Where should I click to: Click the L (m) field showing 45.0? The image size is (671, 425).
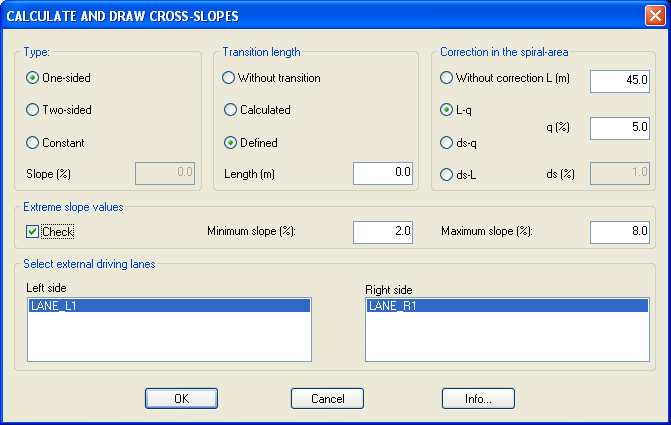point(620,81)
